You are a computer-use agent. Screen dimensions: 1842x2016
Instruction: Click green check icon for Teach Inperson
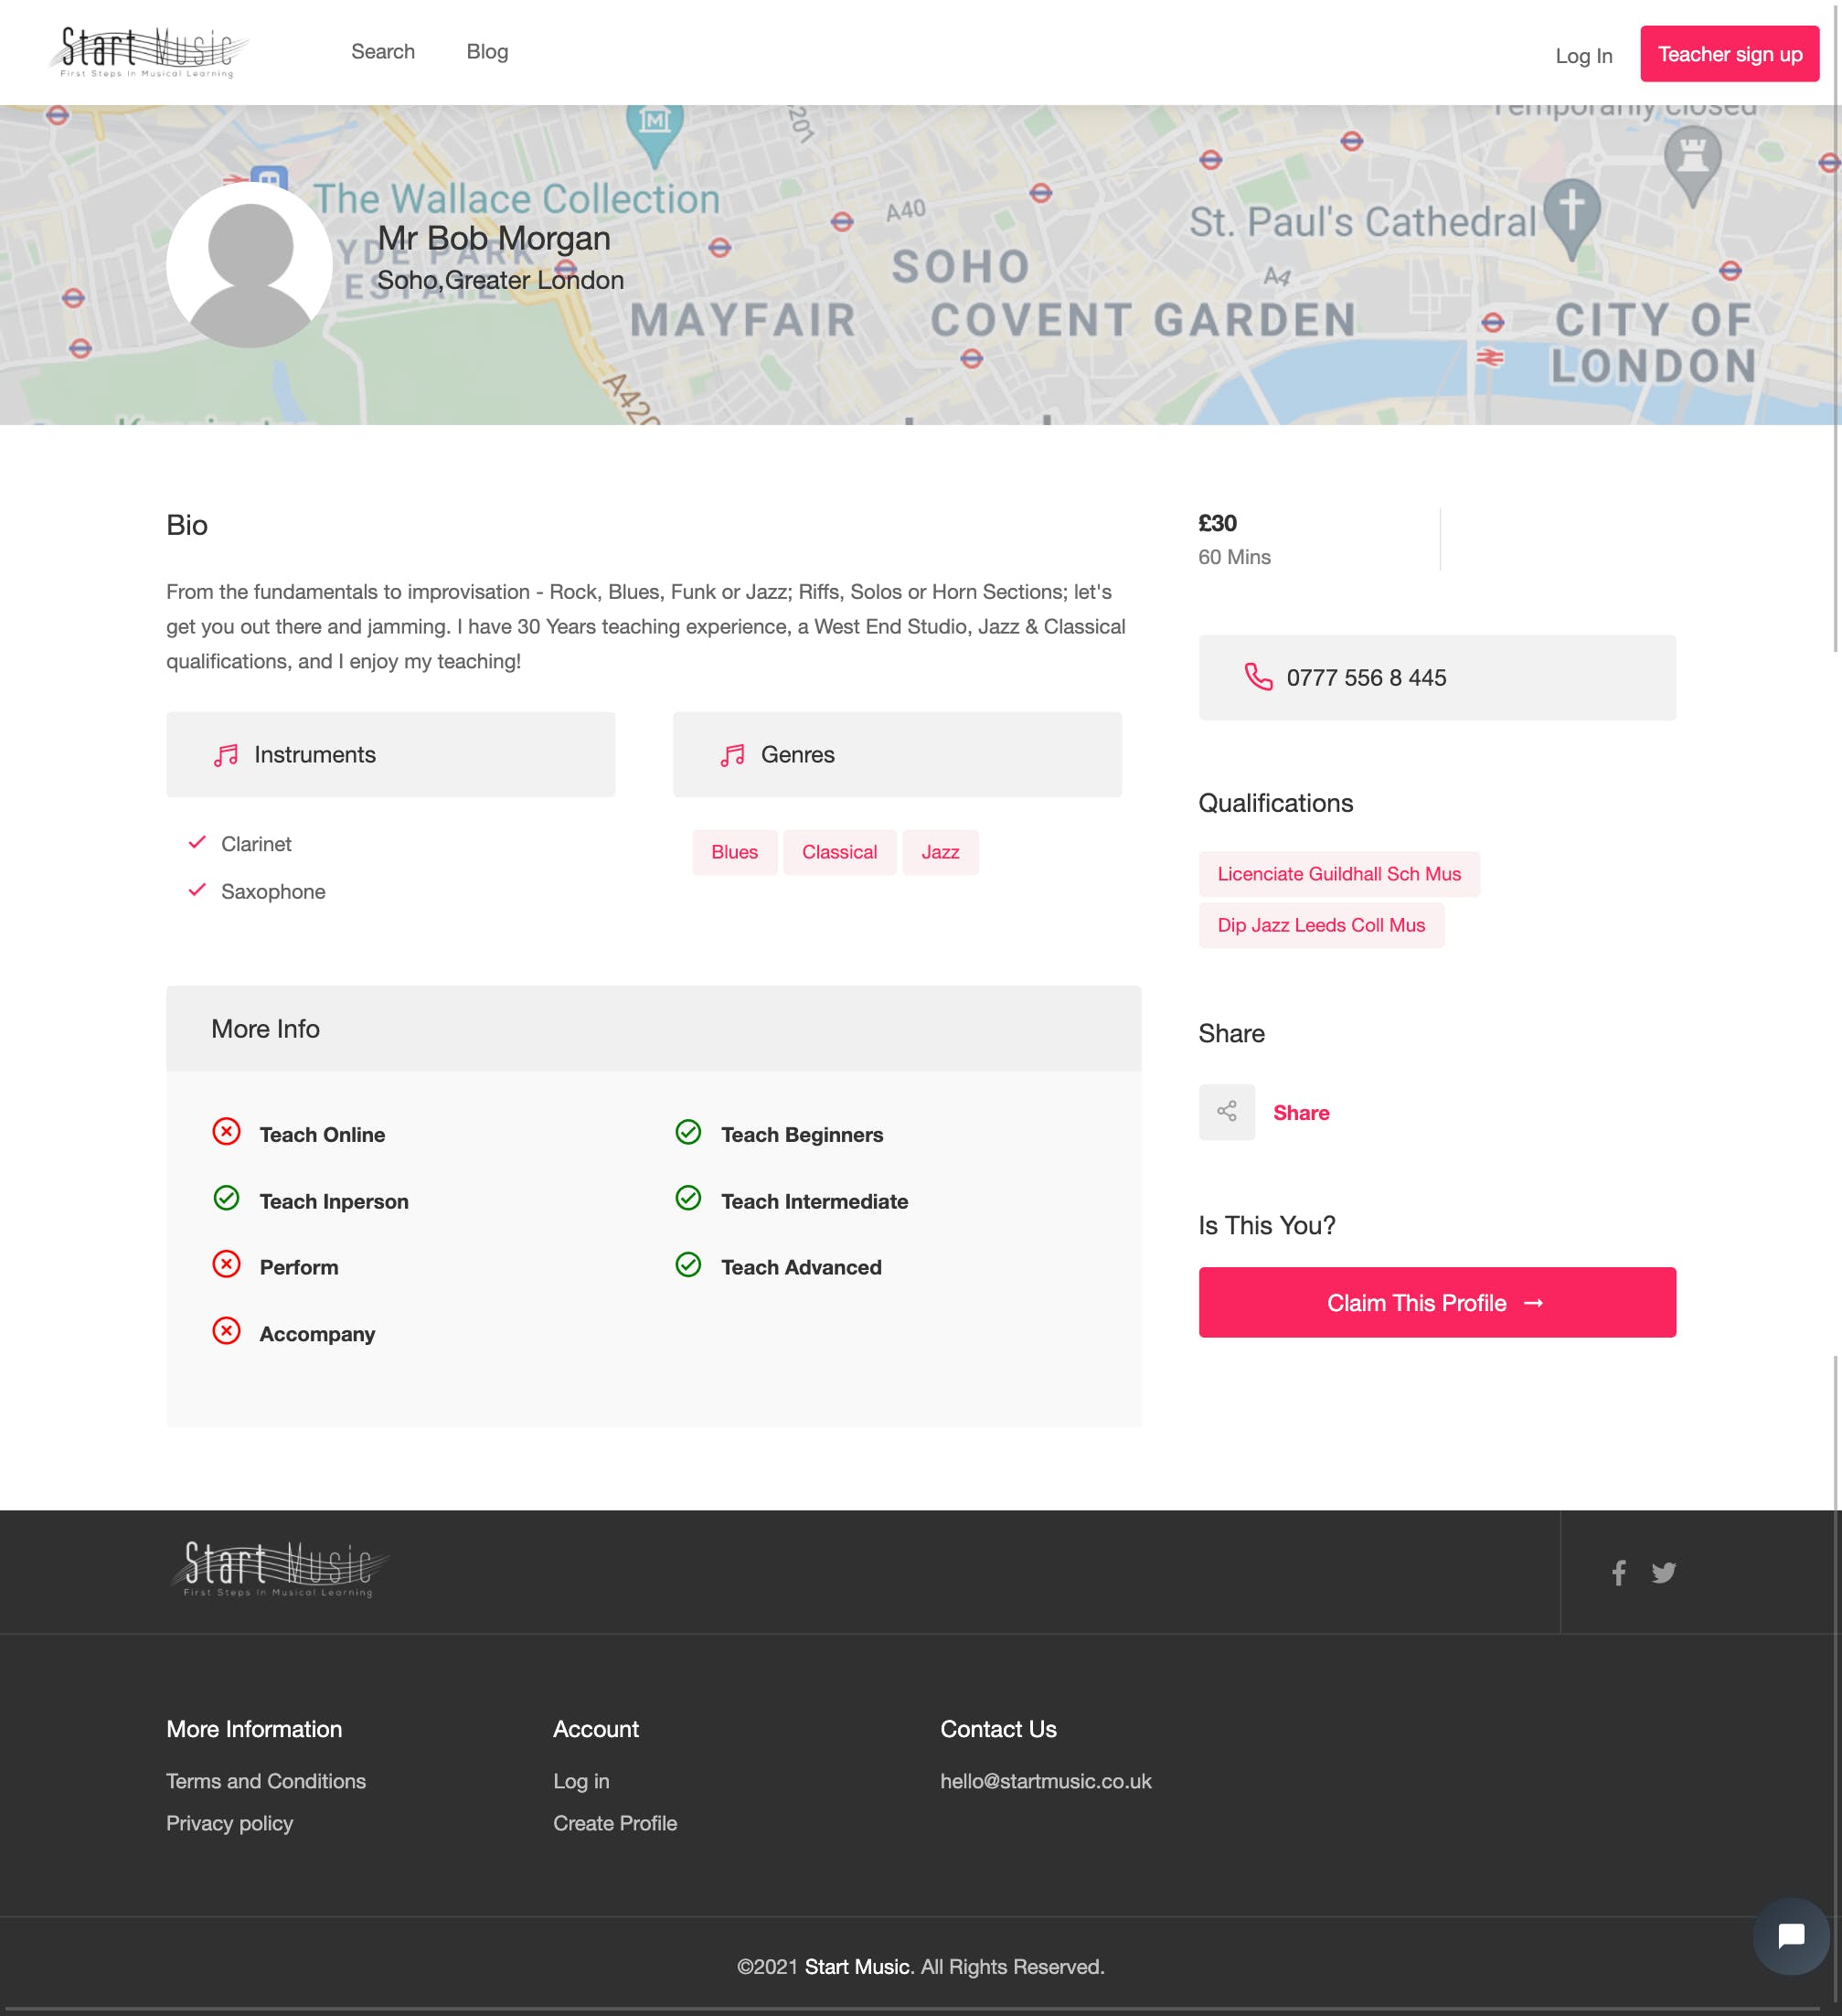(x=227, y=1198)
